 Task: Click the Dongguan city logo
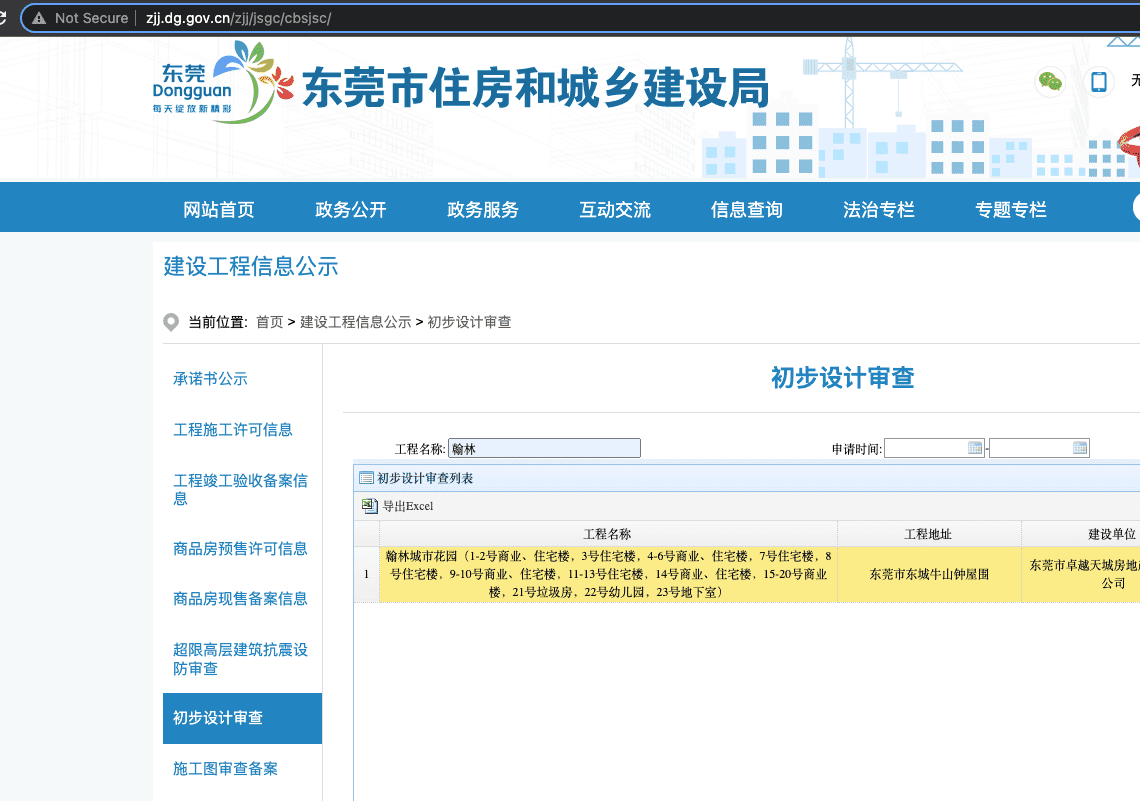(x=214, y=82)
